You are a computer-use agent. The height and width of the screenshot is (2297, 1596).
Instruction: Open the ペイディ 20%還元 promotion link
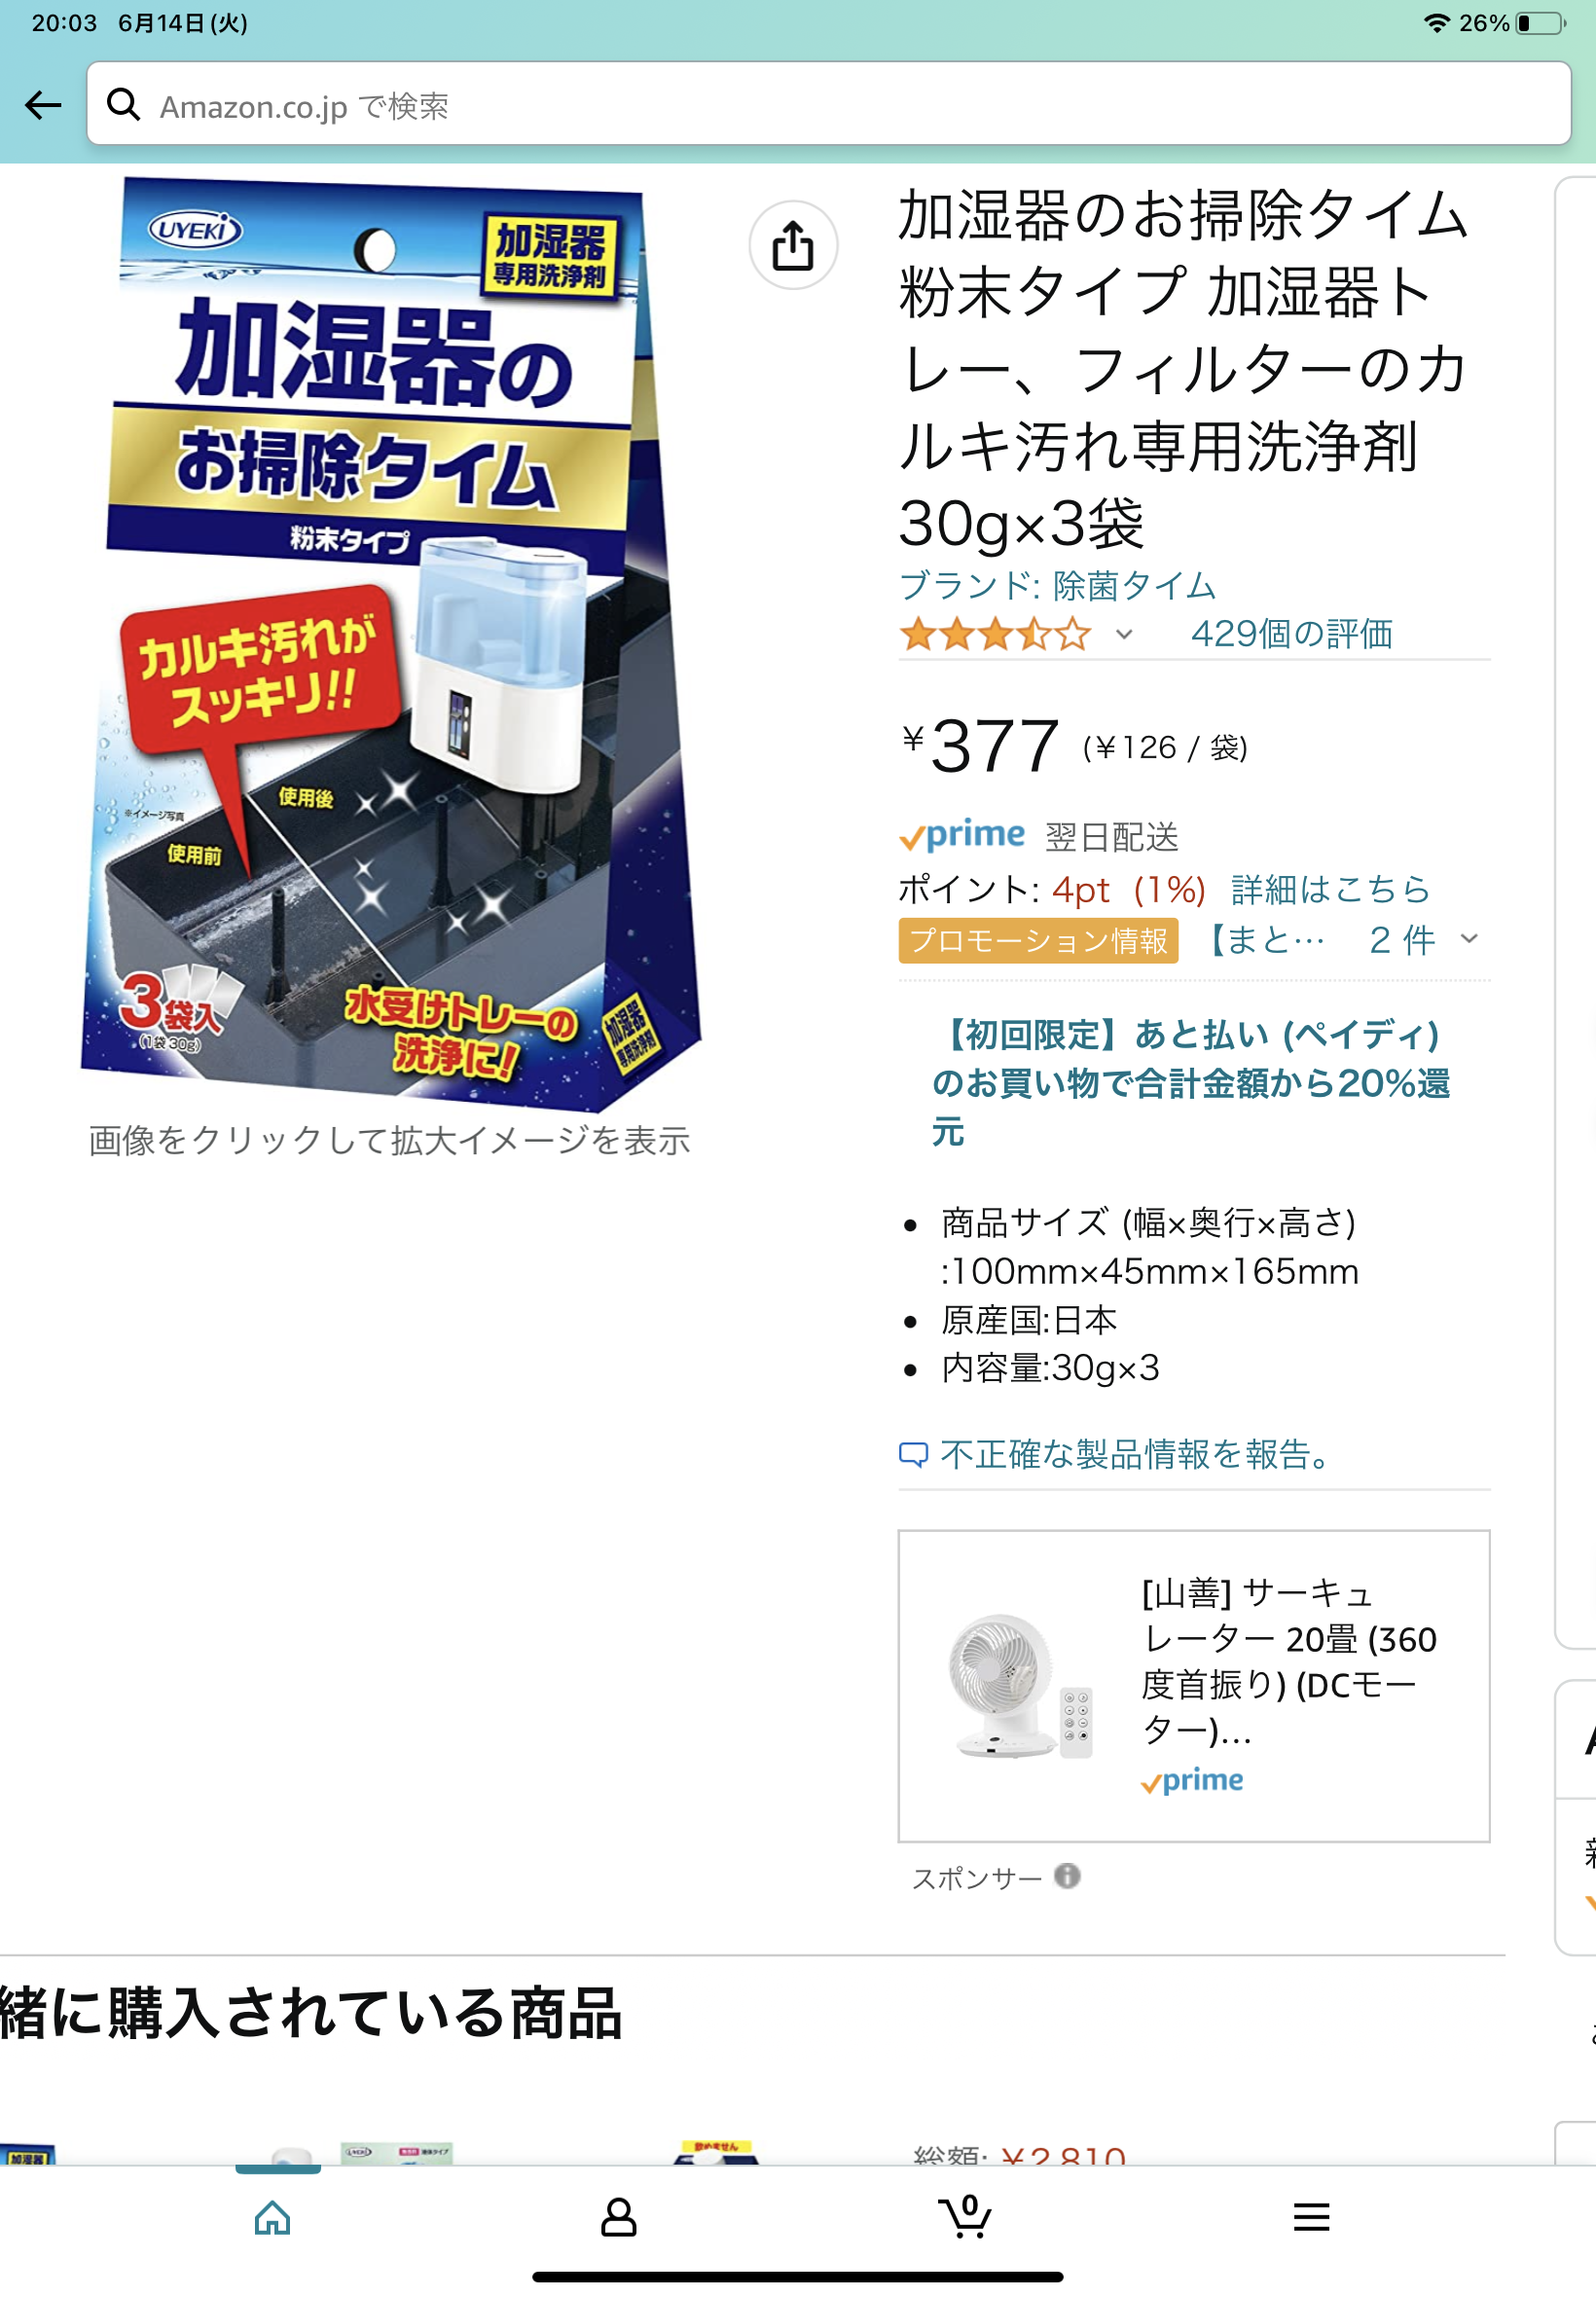click(x=1190, y=1083)
